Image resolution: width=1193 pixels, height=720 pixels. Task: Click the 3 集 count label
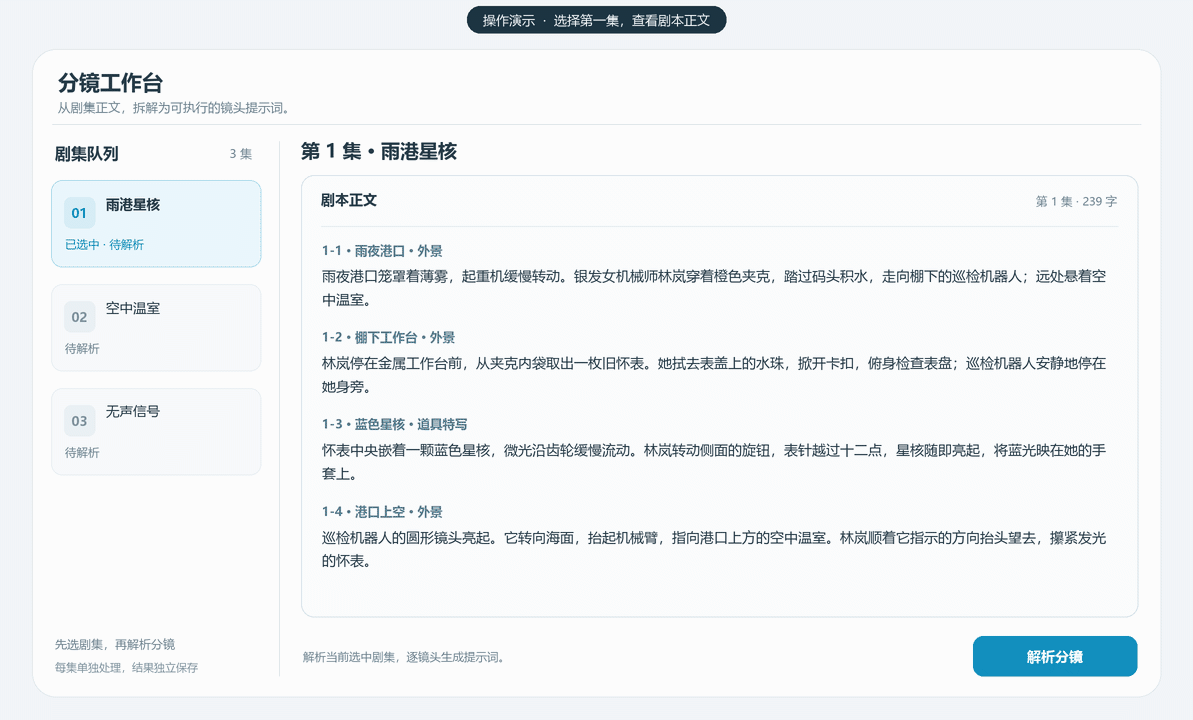pos(240,154)
